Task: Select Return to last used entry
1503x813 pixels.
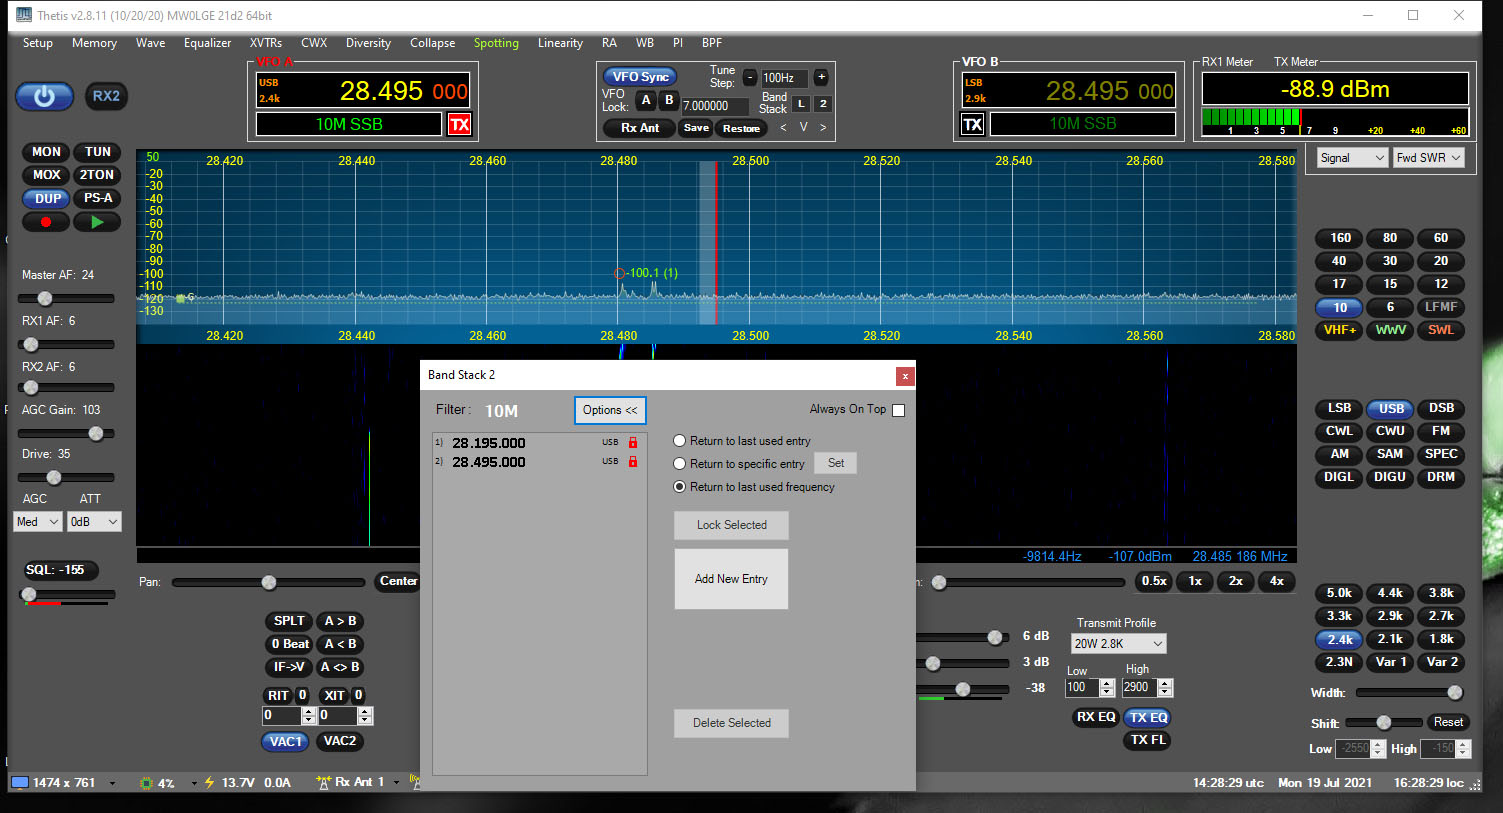Action: coord(680,441)
